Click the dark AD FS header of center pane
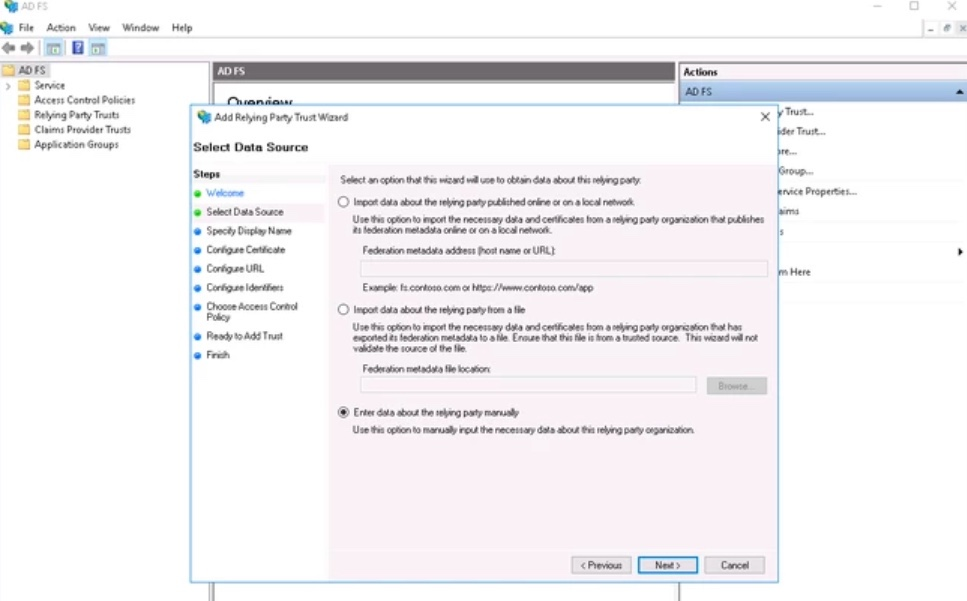The image size is (967, 601). pos(444,72)
